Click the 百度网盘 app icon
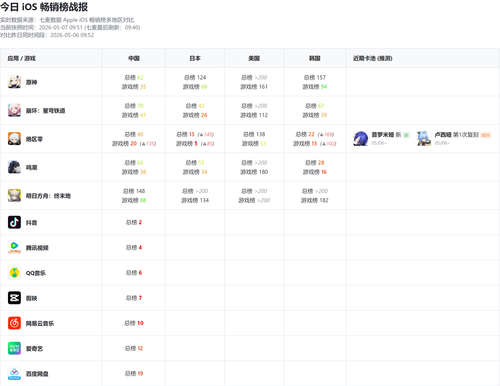The image size is (500, 386). 14,373
